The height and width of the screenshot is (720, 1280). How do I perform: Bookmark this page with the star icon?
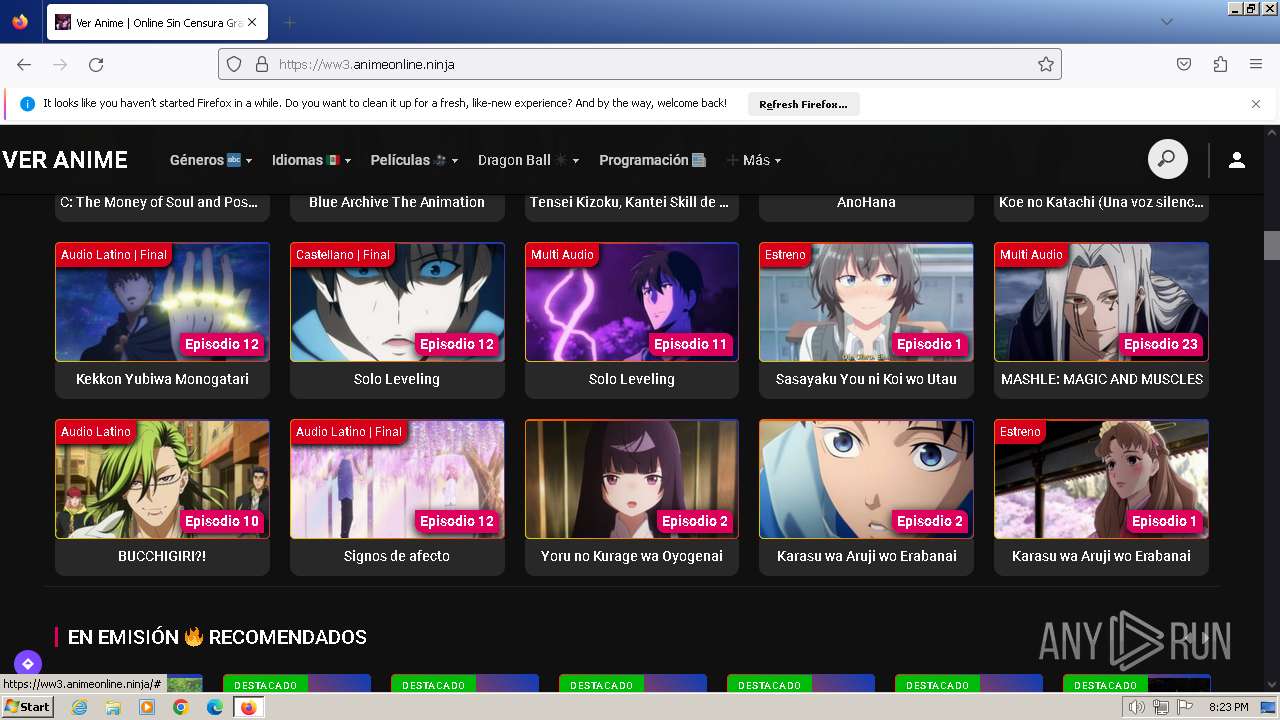pyautogui.click(x=1046, y=64)
